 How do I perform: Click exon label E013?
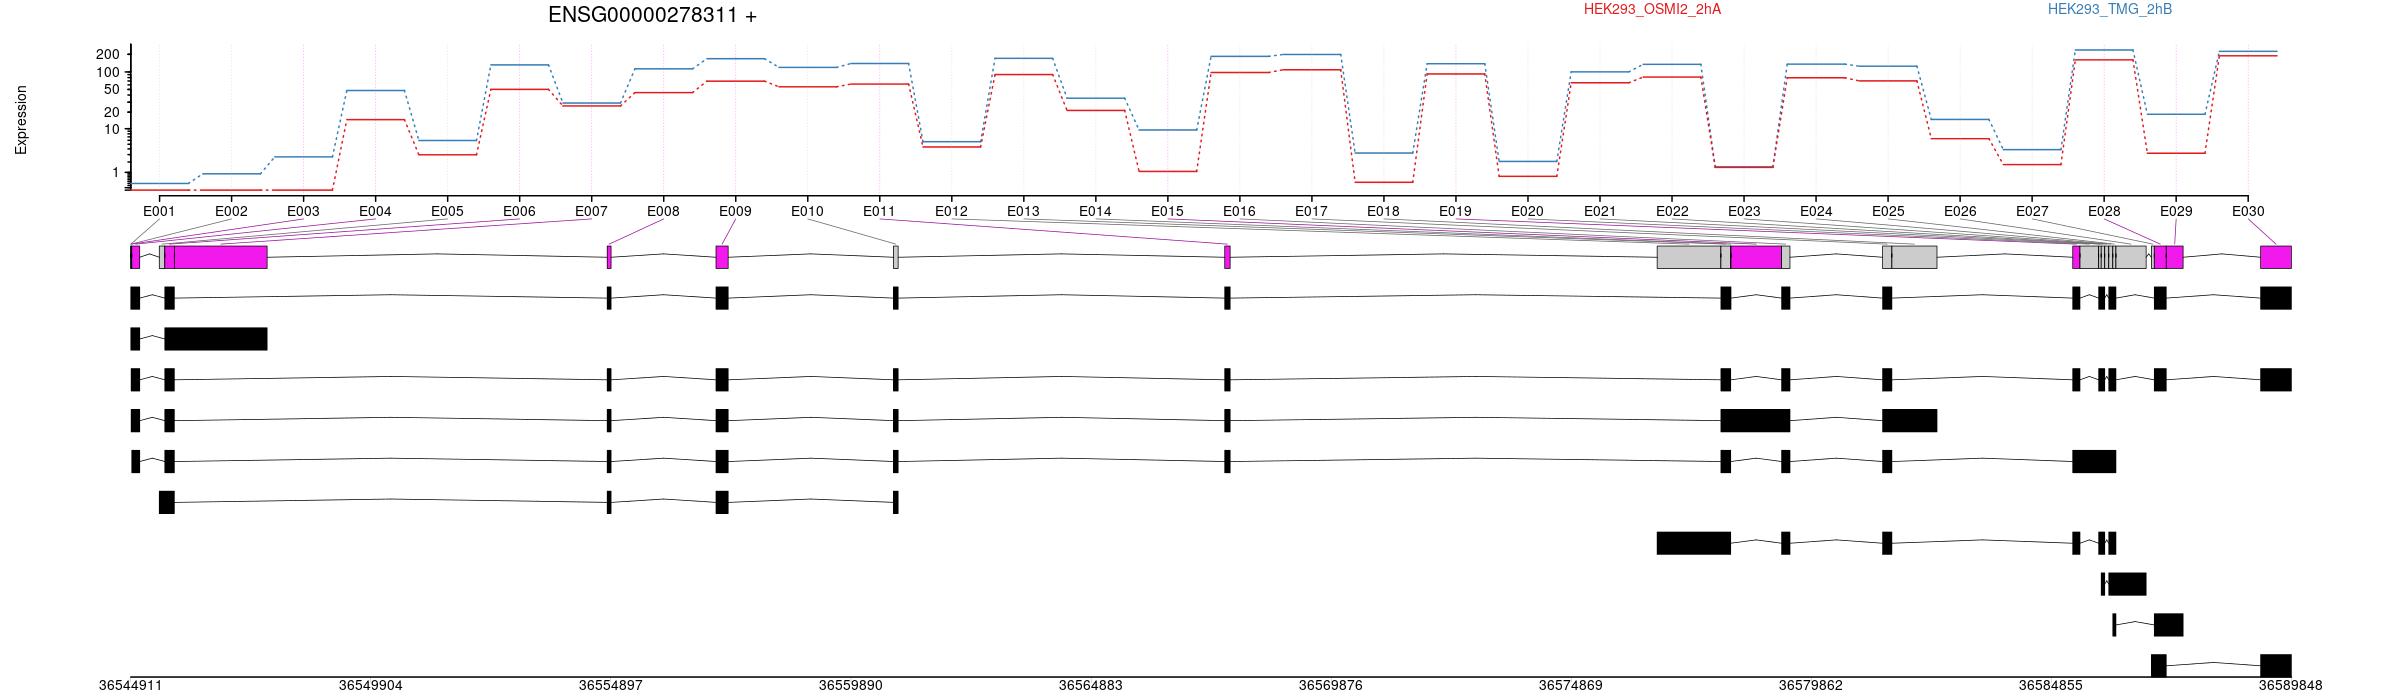pyautogui.click(x=1023, y=211)
